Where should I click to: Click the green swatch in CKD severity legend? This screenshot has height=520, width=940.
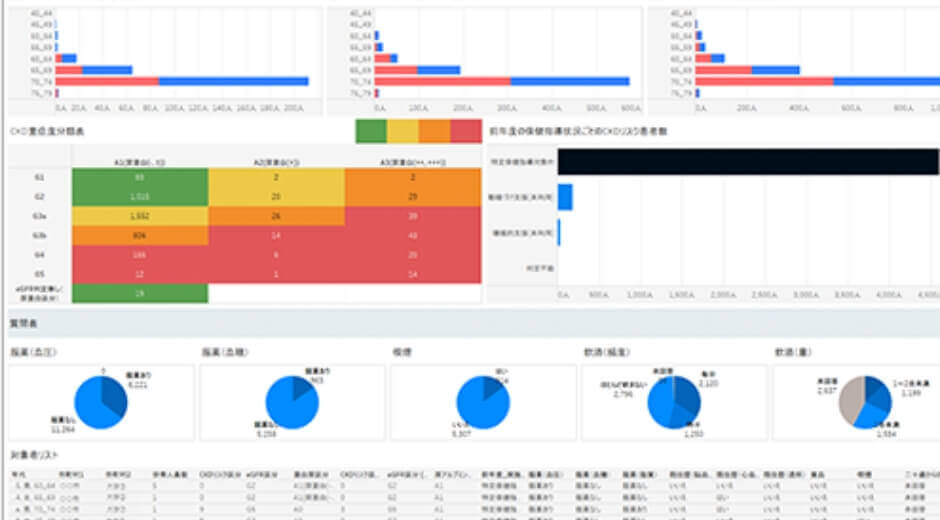pos(371,131)
